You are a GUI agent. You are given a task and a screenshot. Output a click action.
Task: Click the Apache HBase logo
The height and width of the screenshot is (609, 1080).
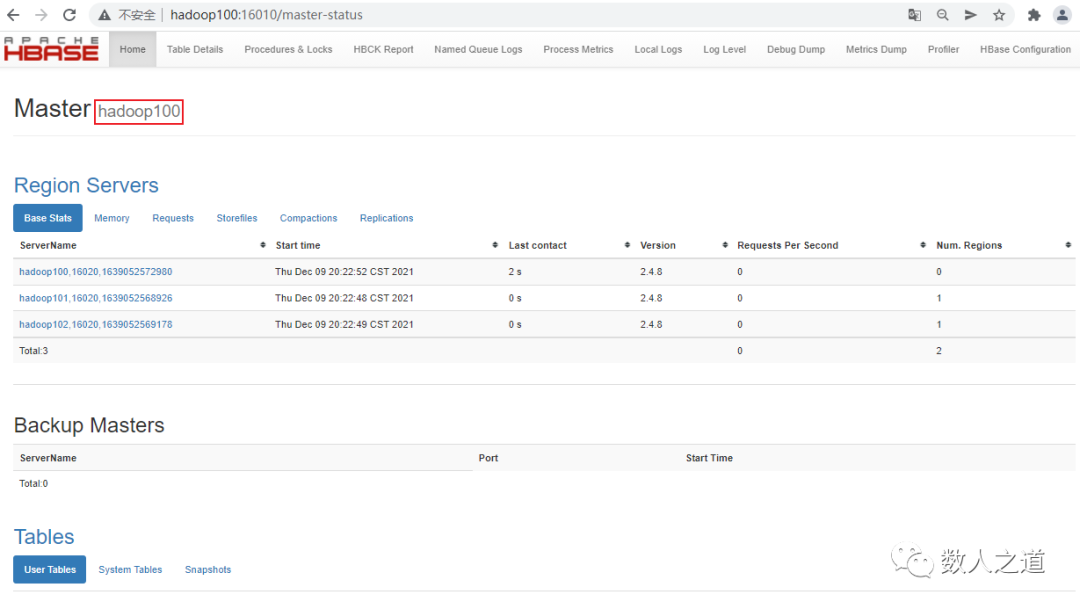click(52, 49)
